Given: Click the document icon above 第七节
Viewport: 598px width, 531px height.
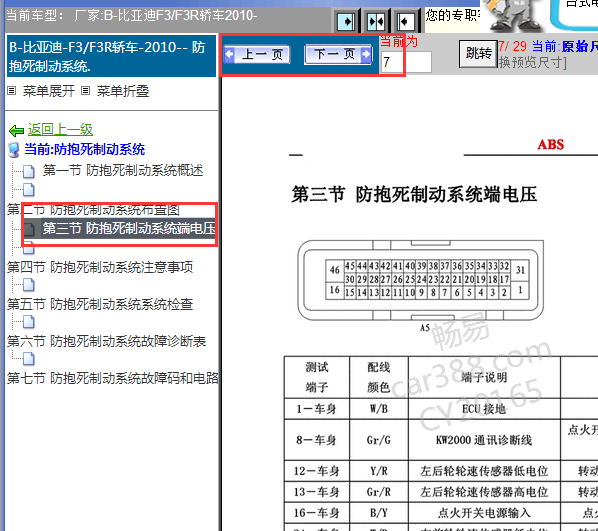Looking at the screenshot, I should coord(29,359).
